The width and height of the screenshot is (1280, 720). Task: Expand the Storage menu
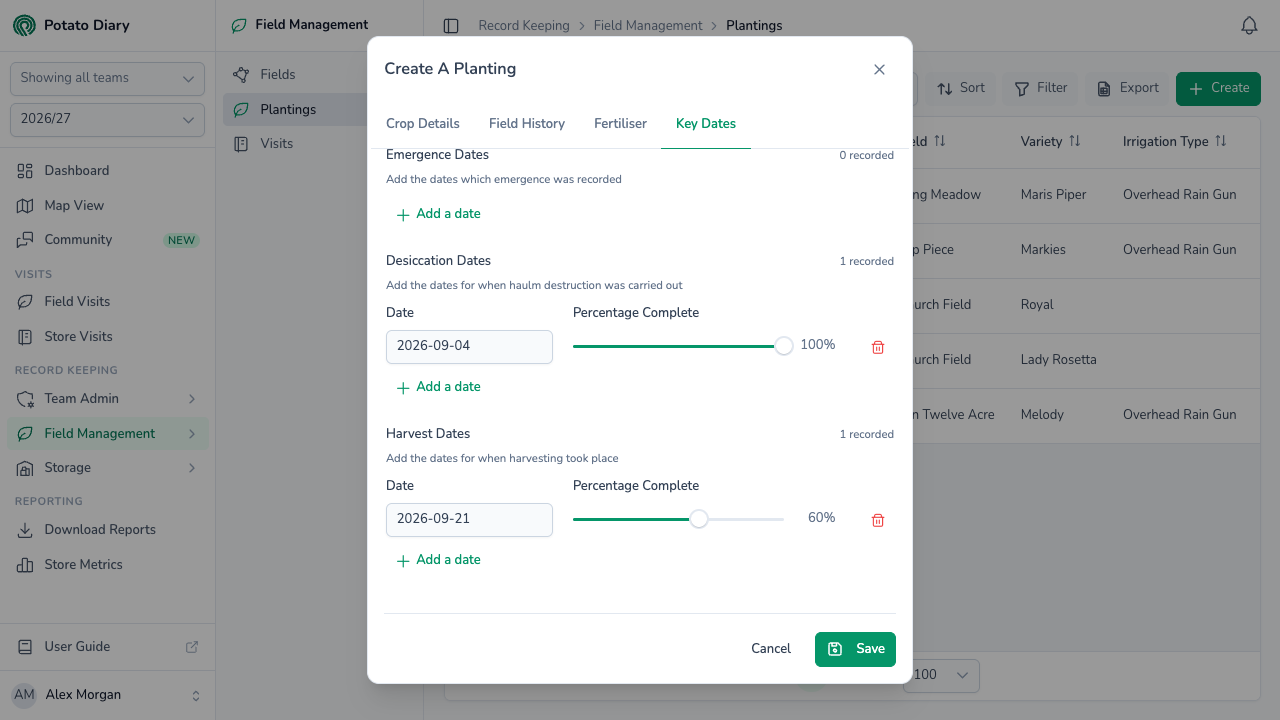tap(108, 468)
